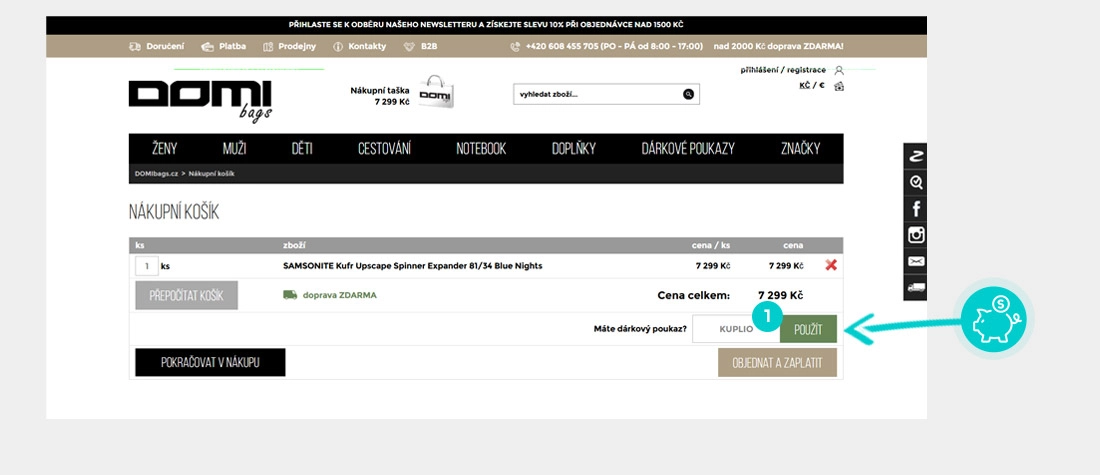The width and height of the screenshot is (1100, 475).
Task: Select the NOTEBOOK menu item
Action: 481,149
